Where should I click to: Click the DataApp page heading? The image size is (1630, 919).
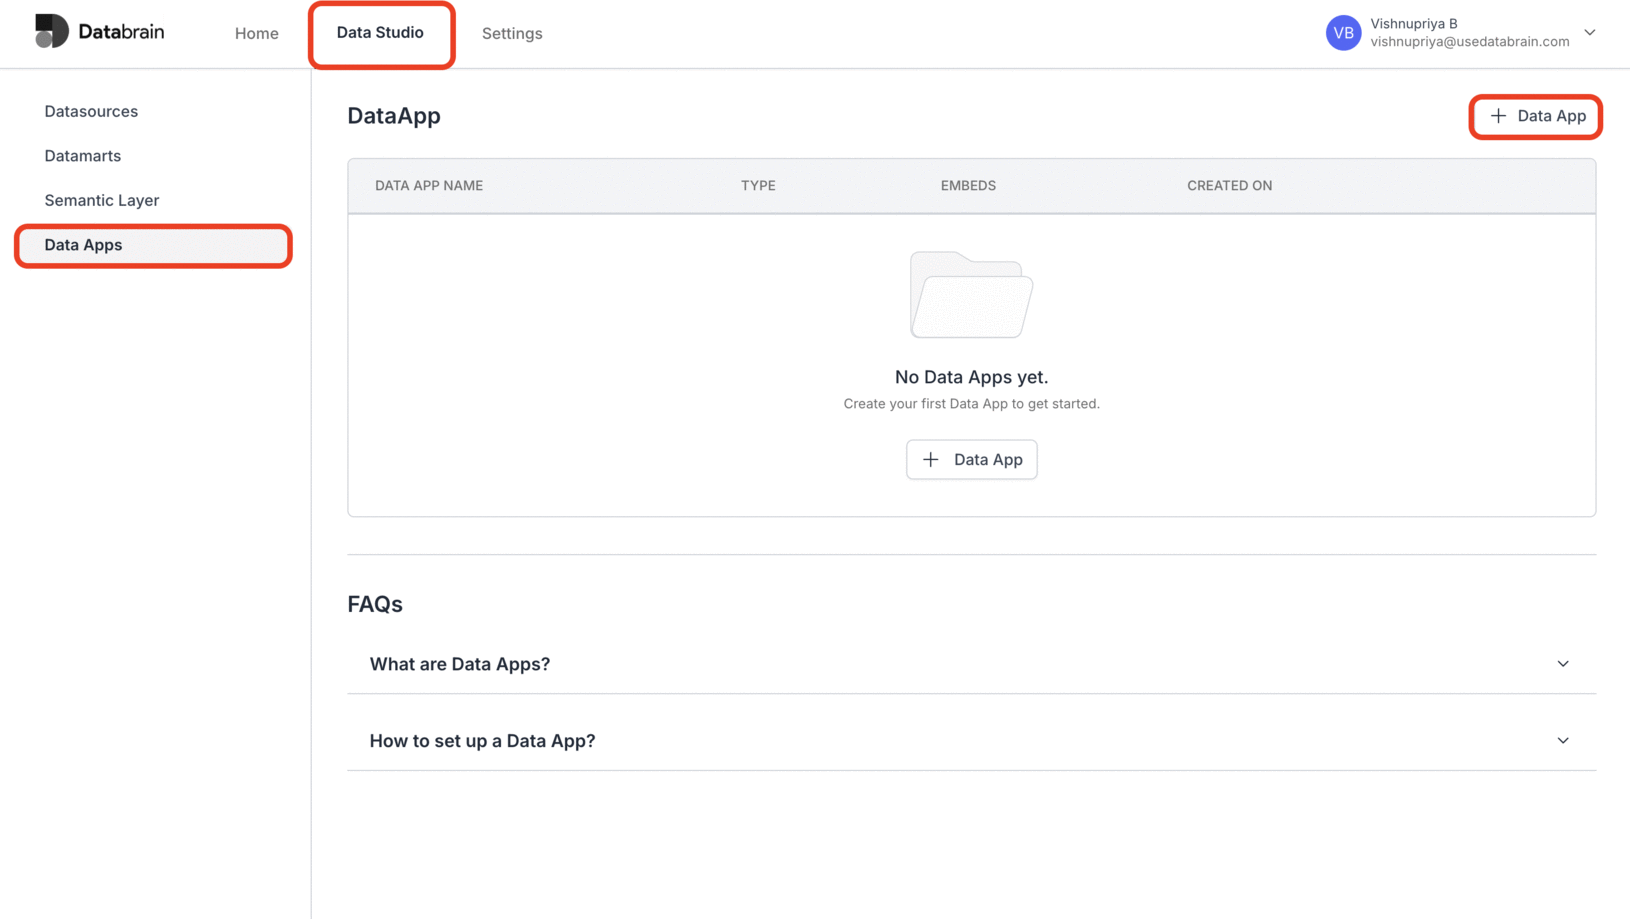[x=394, y=116]
